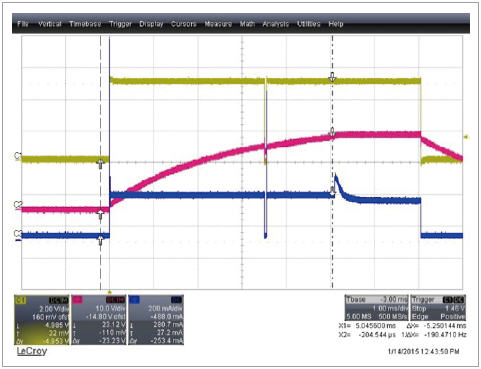
Task: Open the Vertical menu
Action: tap(50, 24)
